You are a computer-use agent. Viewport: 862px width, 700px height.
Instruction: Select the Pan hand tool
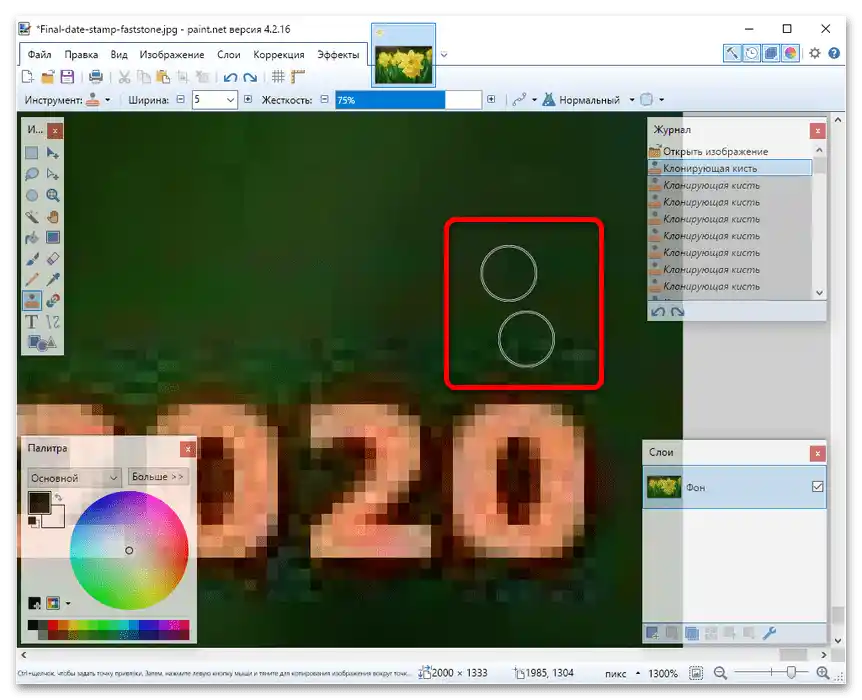(53, 216)
